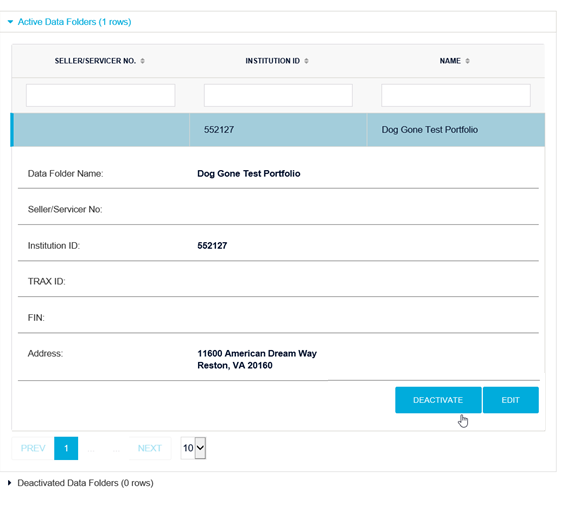Click the Institution ID column header text
This screenshot has height=505, width=580.
pos(273,61)
